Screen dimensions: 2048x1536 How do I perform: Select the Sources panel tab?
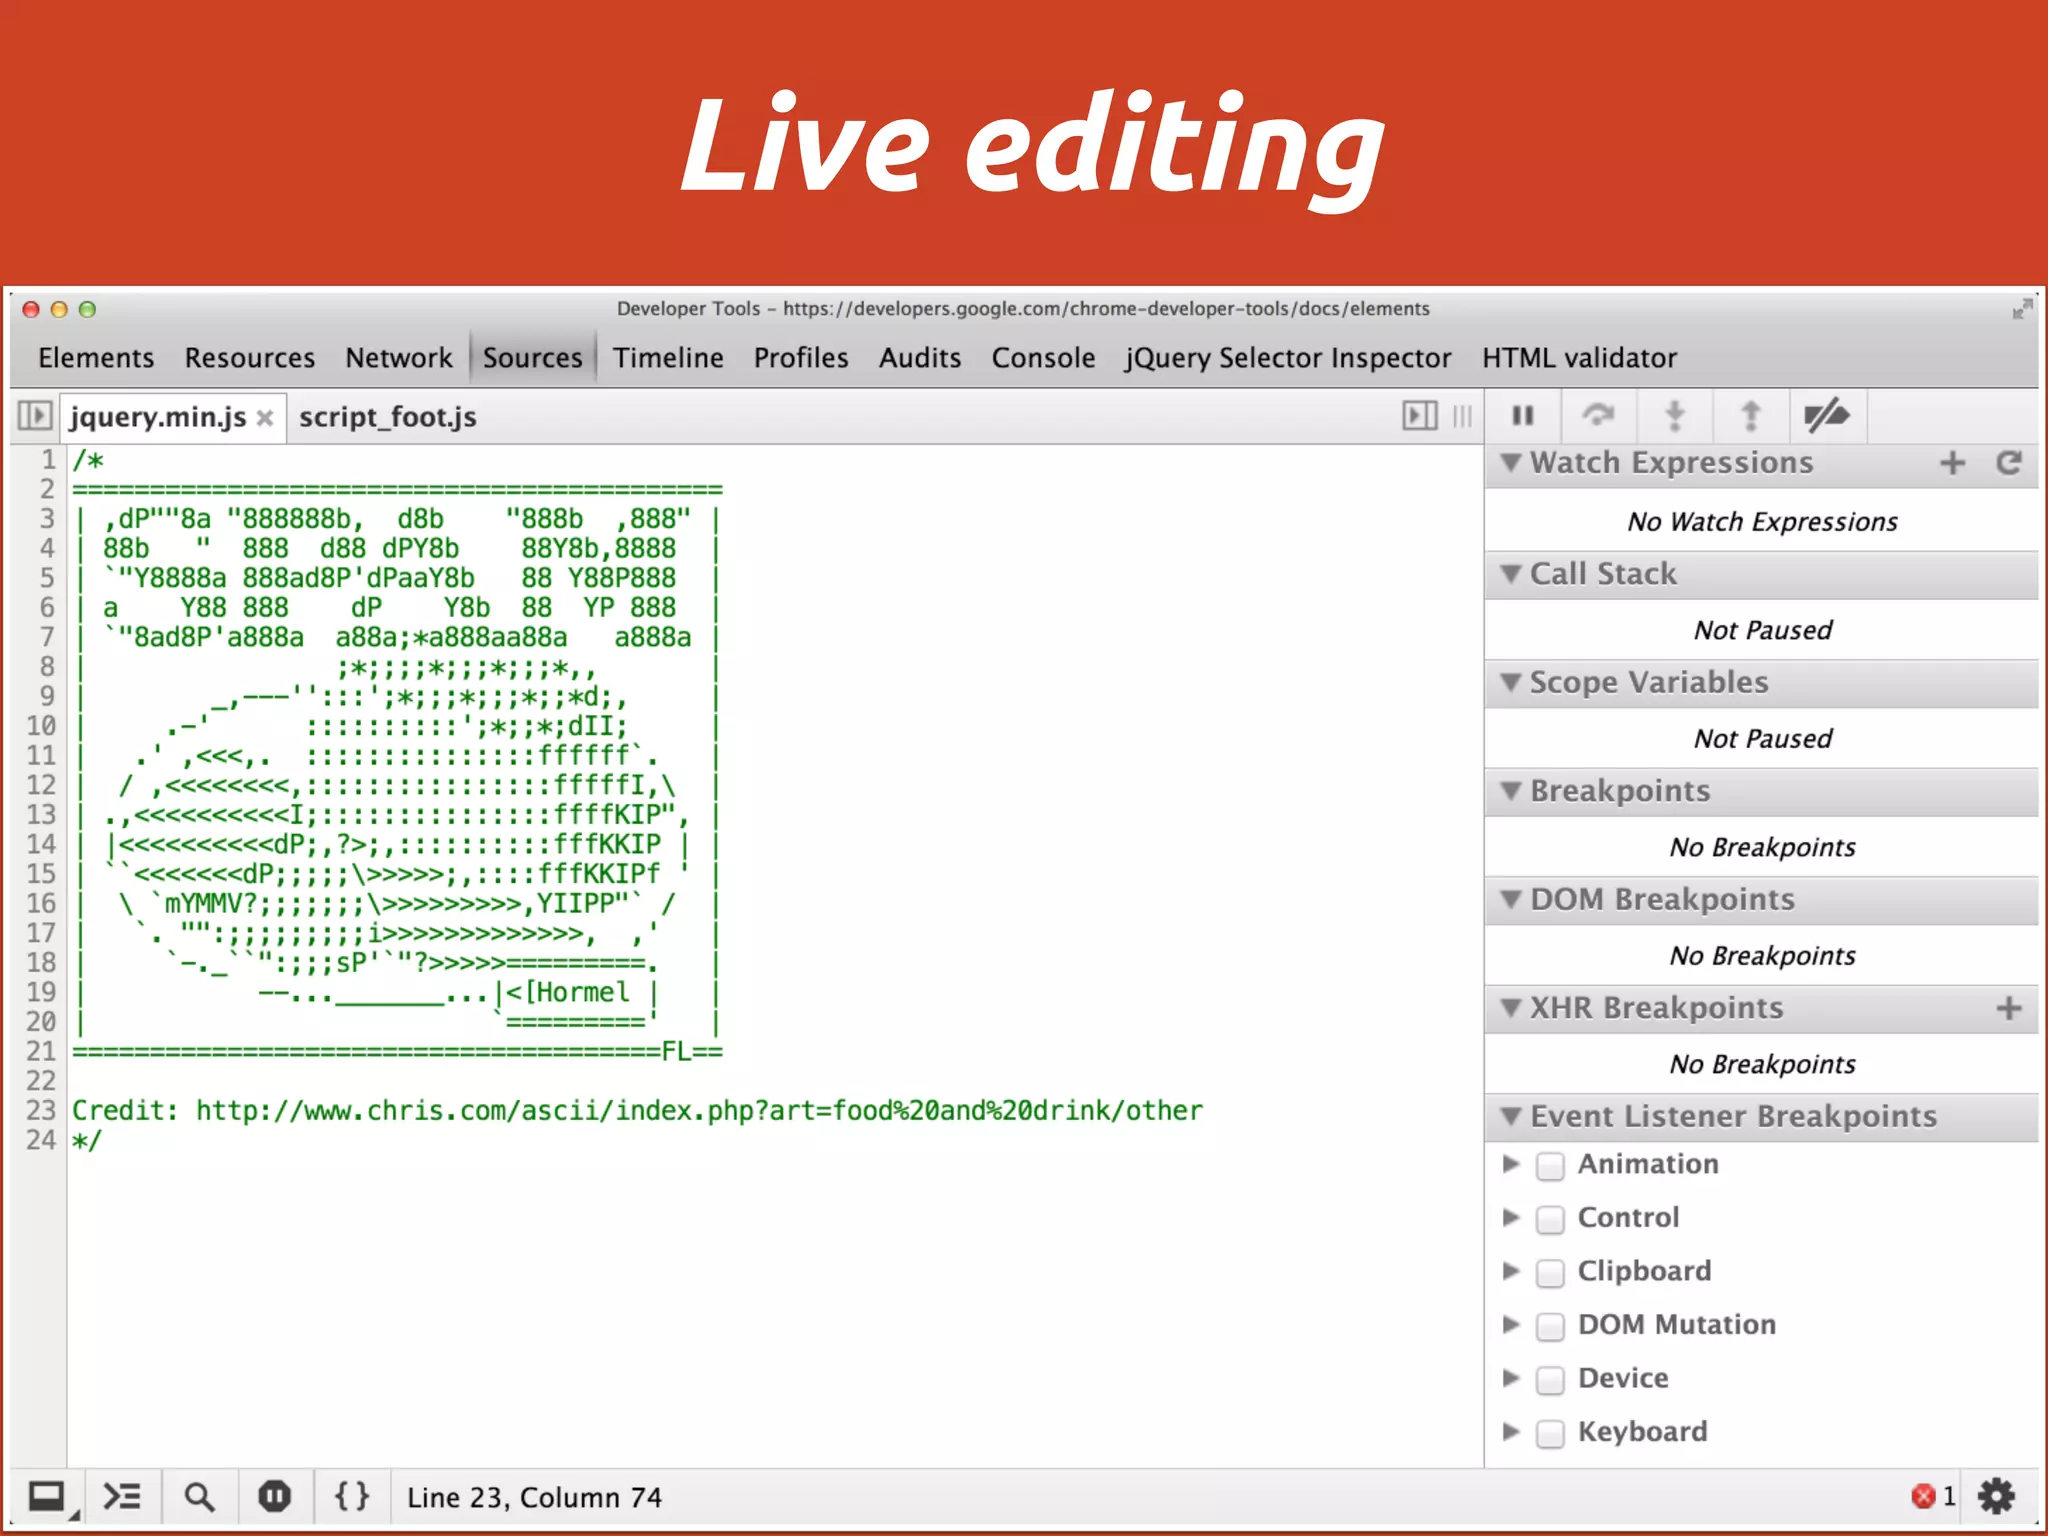[x=532, y=358]
